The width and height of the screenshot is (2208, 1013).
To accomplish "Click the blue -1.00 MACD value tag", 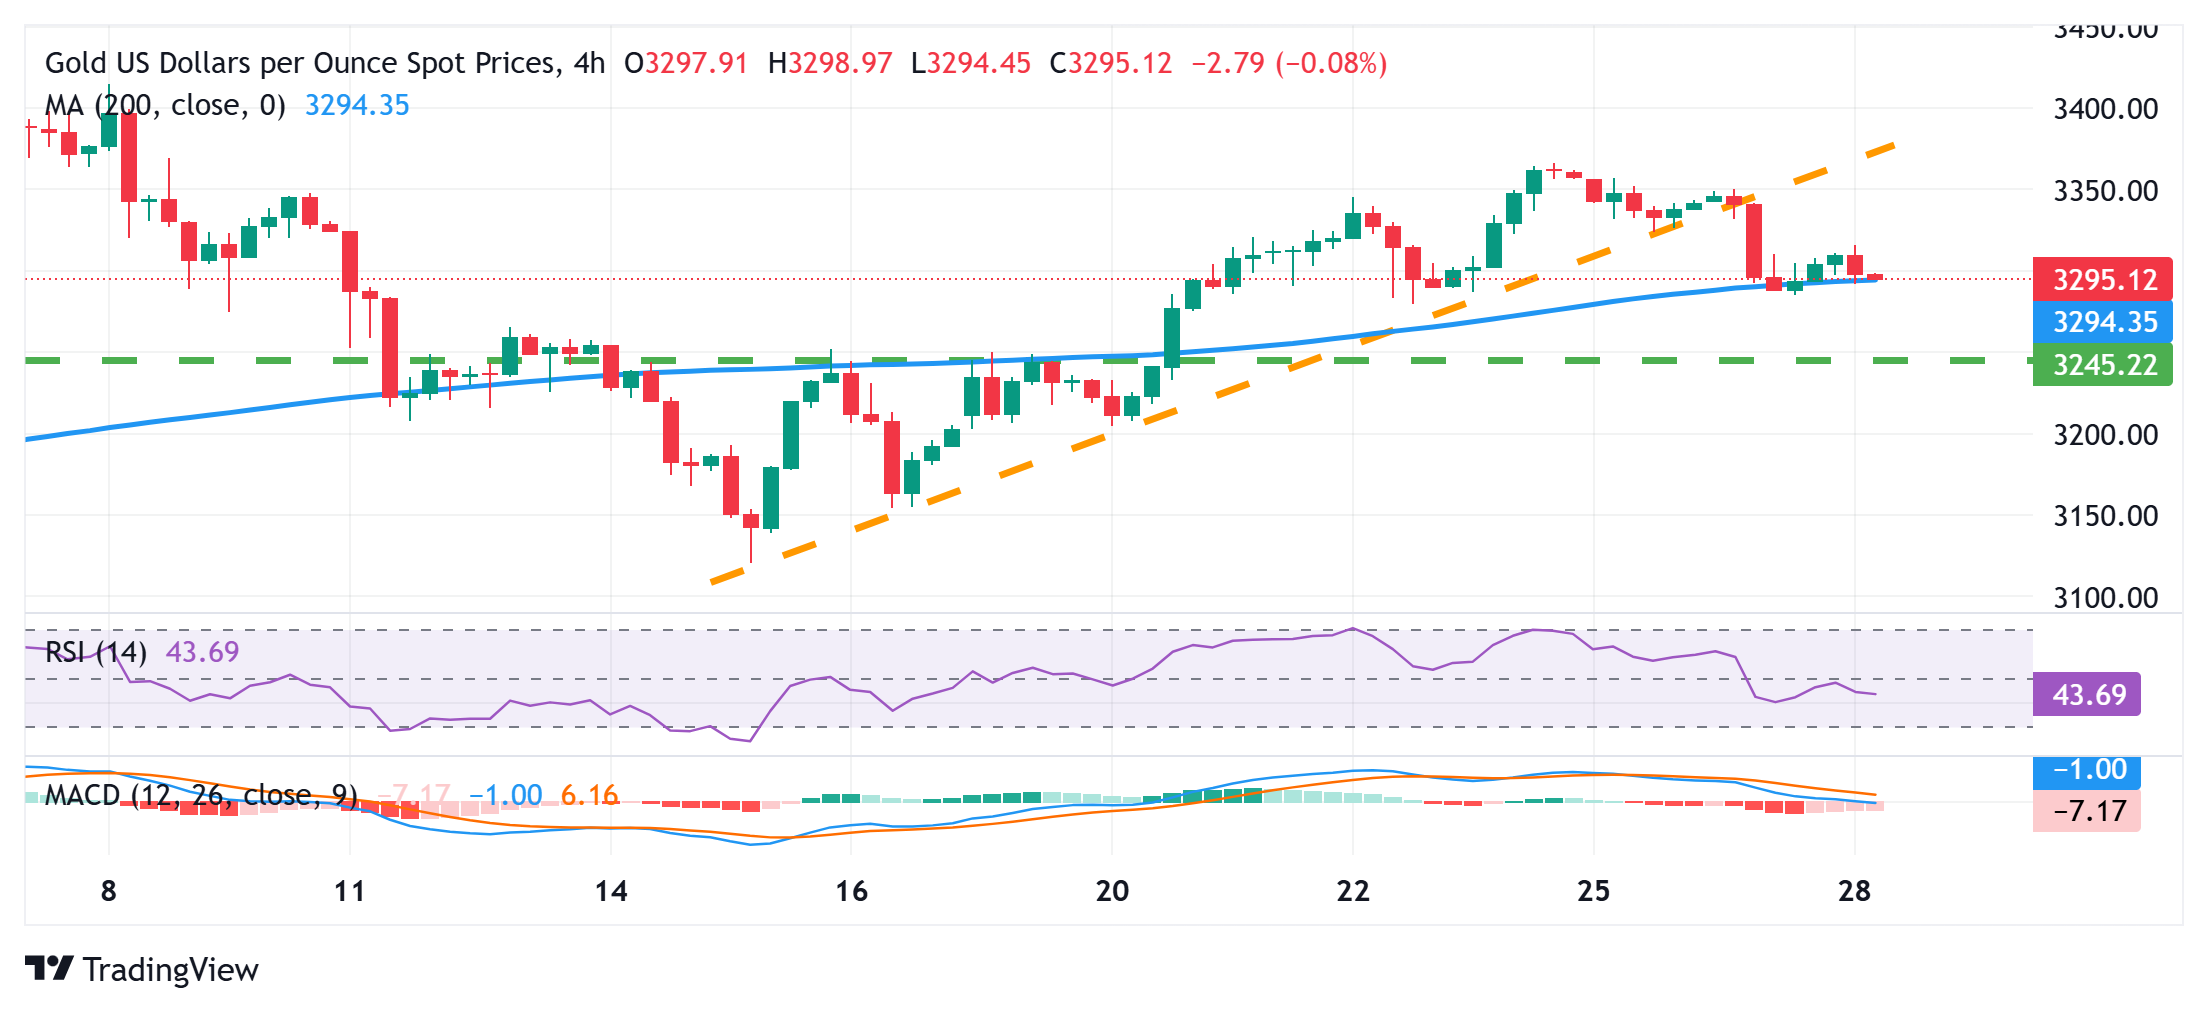I will [2086, 770].
